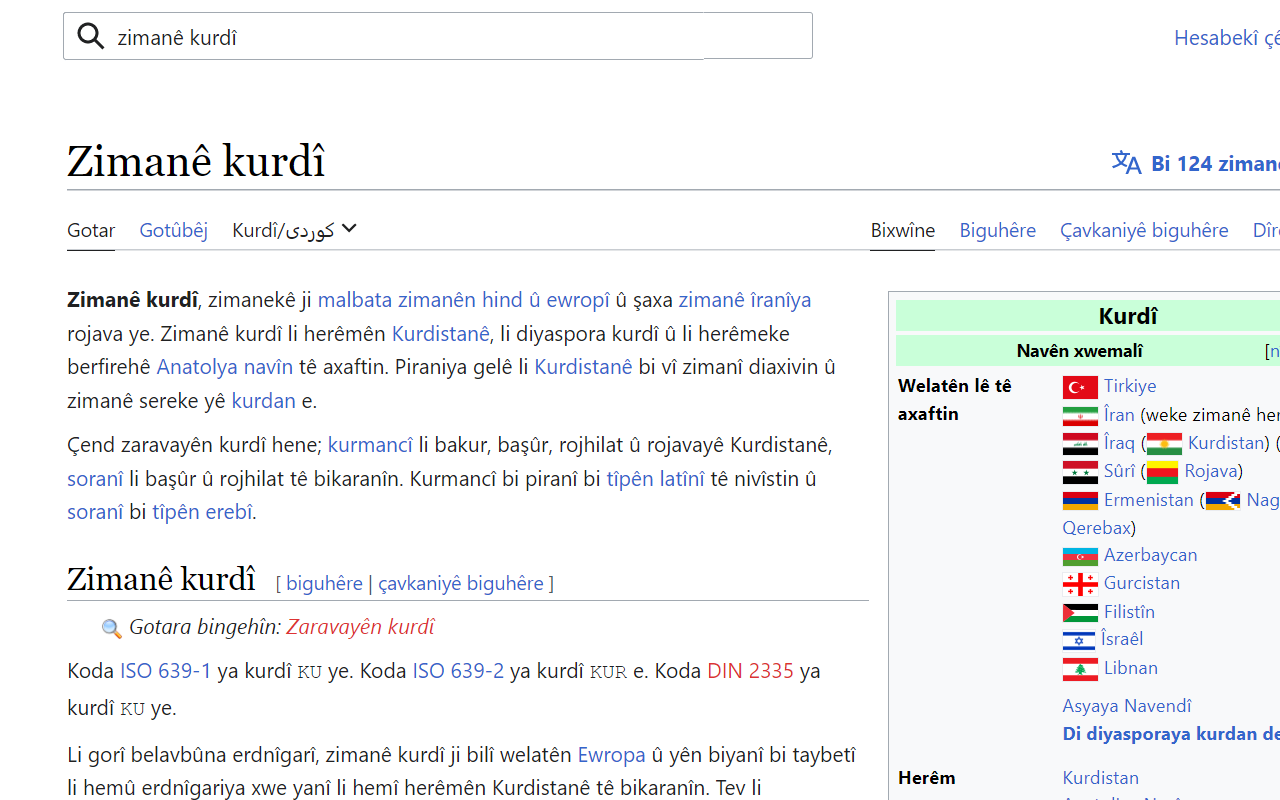The image size is (1280, 800).
Task: Click section 'çavkaniyê biguhêre' link beside heading
Action: tap(461, 583)
